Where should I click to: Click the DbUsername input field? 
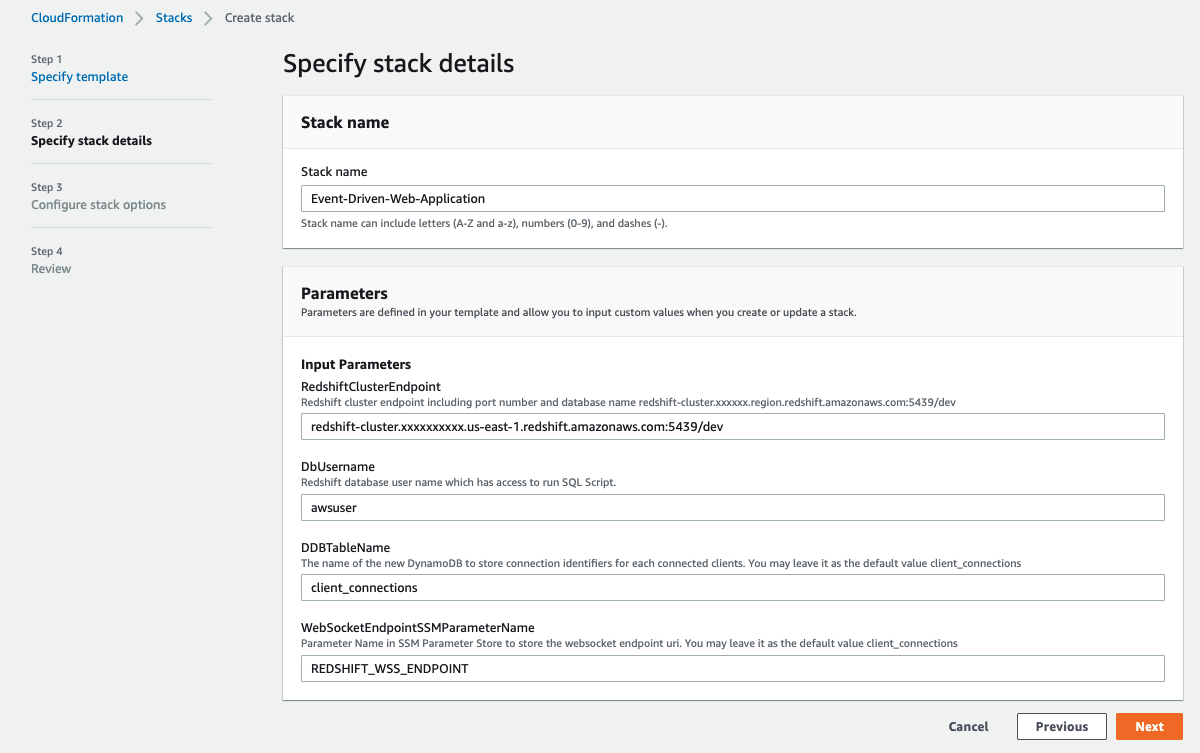733,507
